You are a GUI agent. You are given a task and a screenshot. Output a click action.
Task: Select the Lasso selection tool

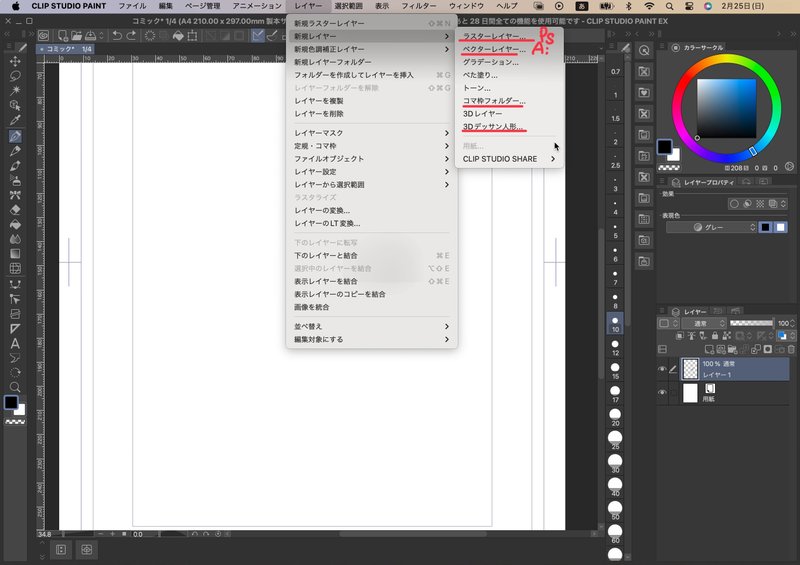(x=15, y=76)
